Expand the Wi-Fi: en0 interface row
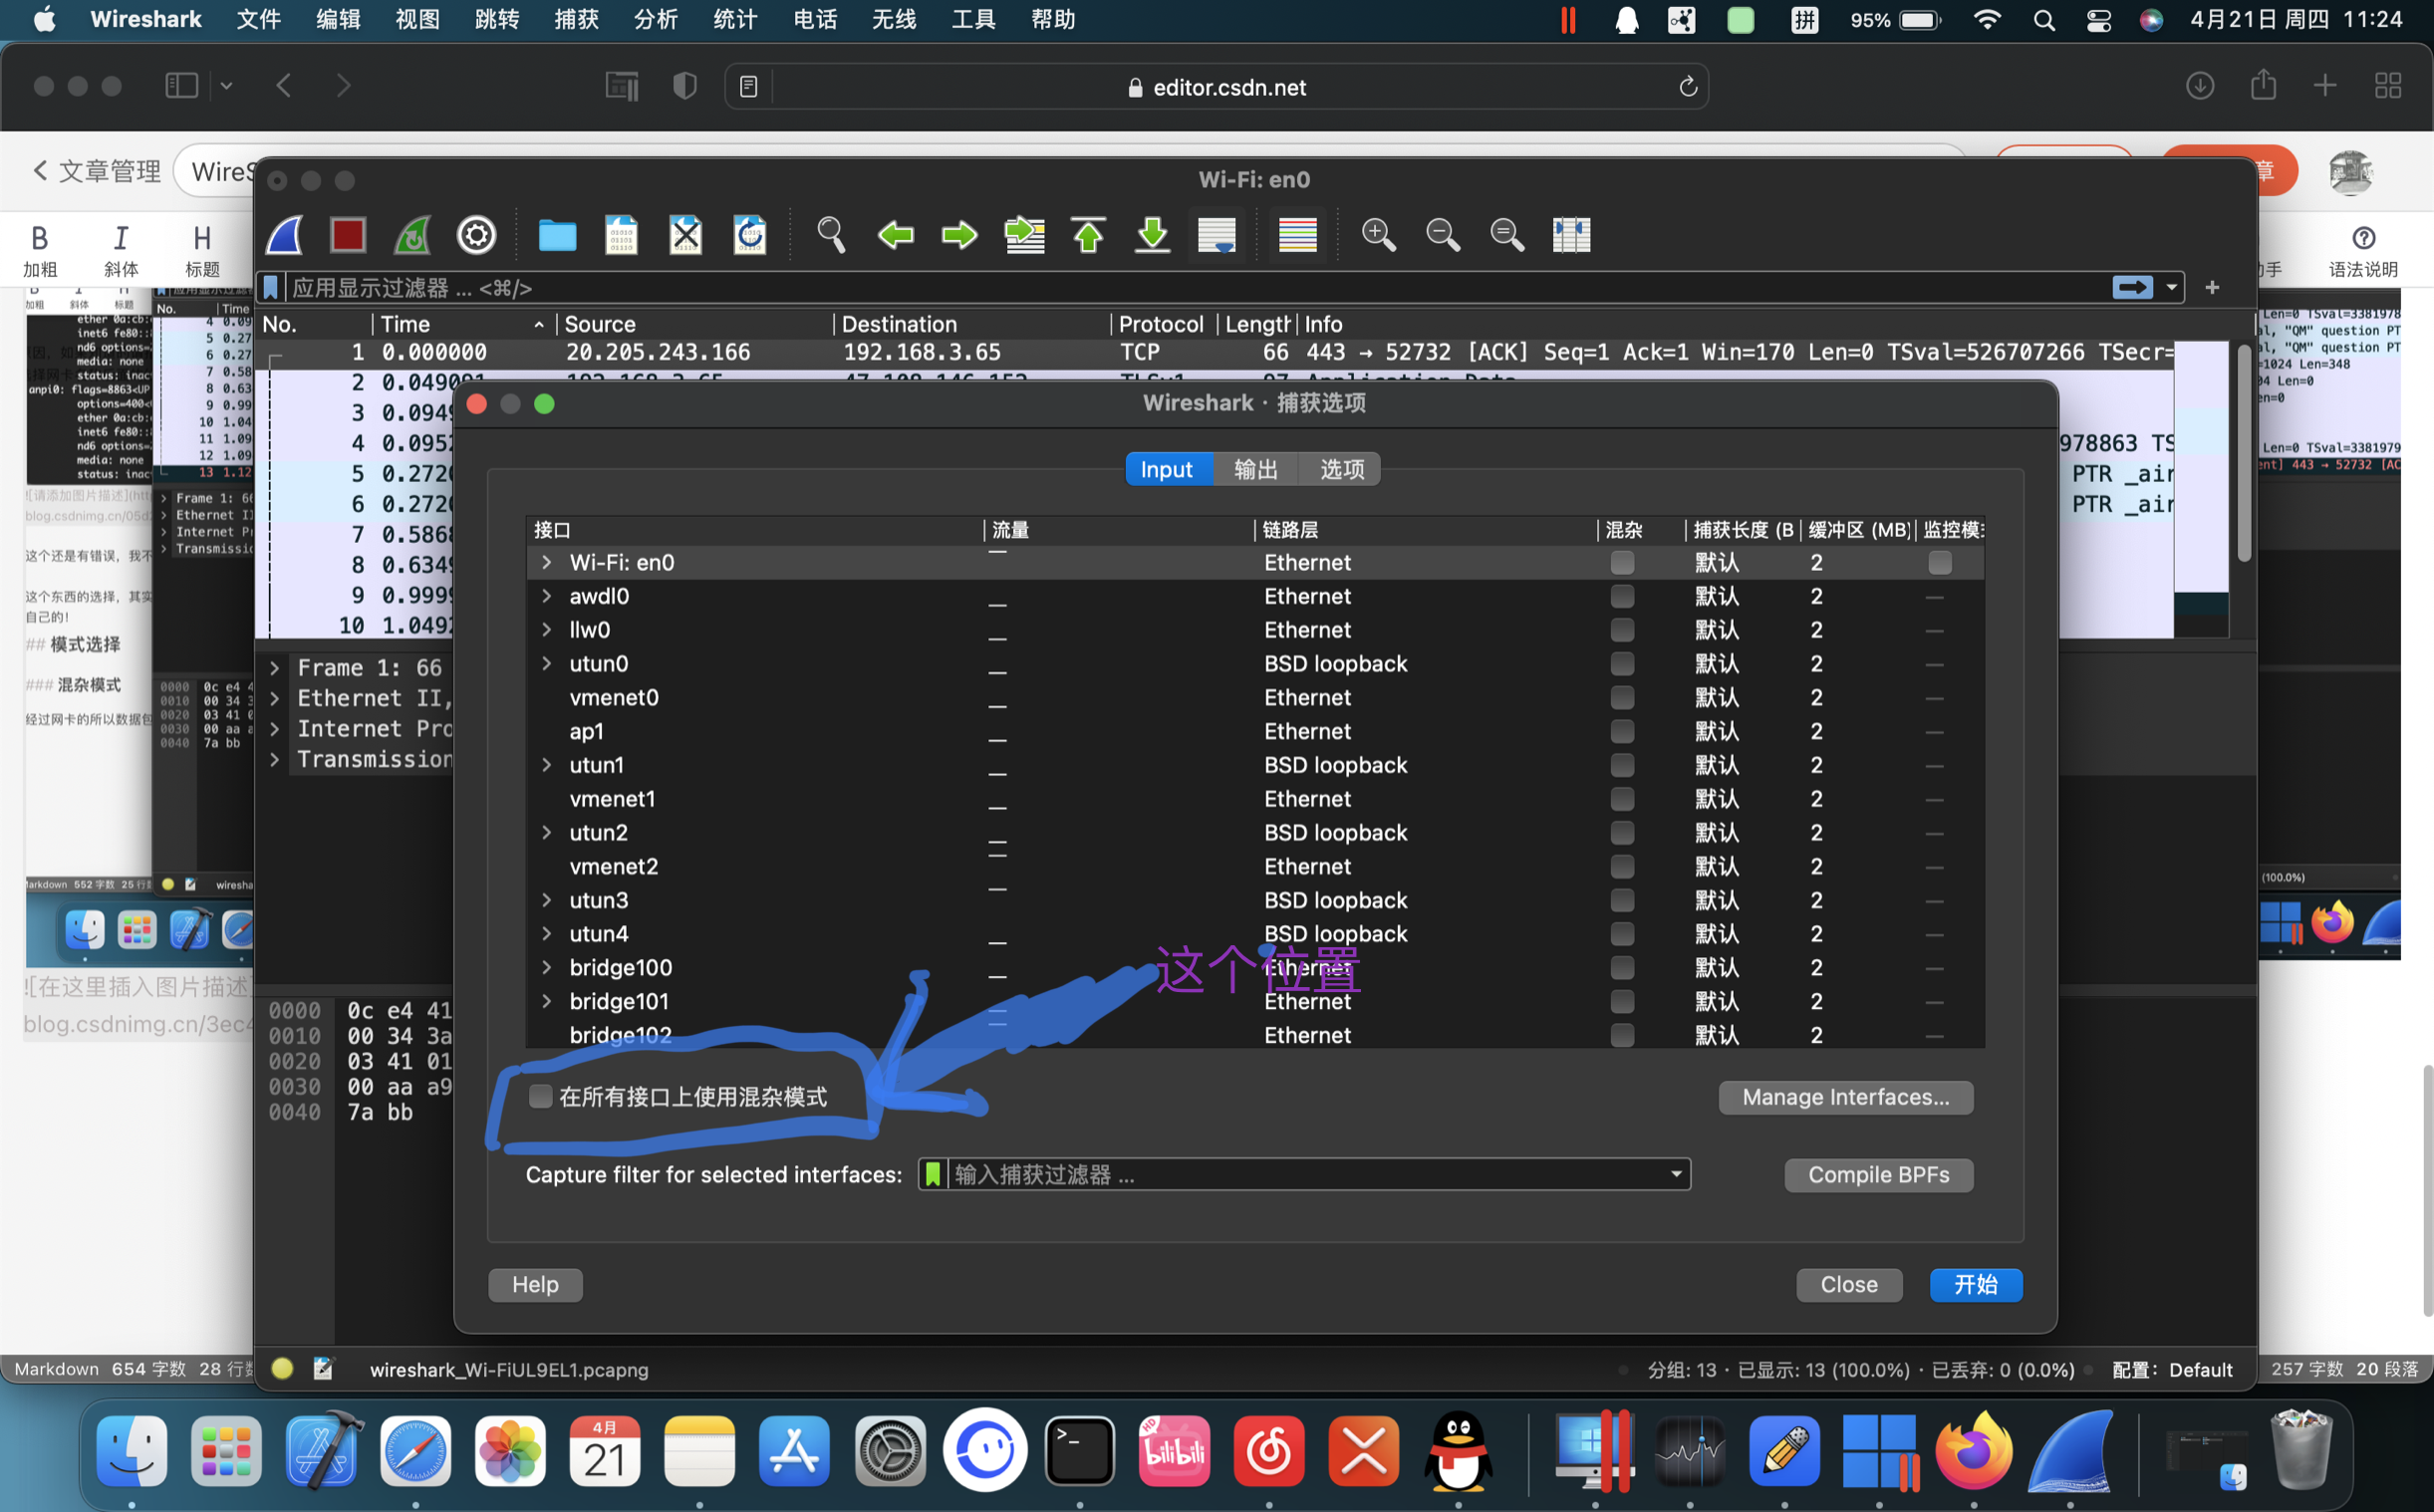2434x1512 pixels. point(546,563)
